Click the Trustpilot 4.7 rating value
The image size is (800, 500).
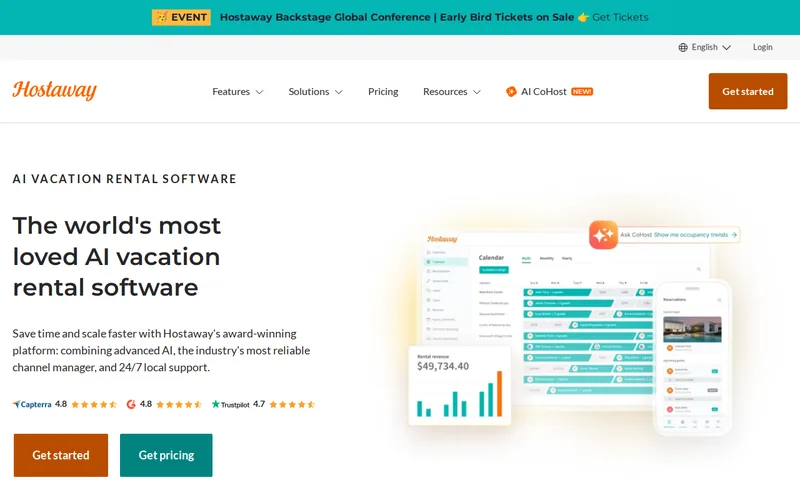click(x=259, y=404)
